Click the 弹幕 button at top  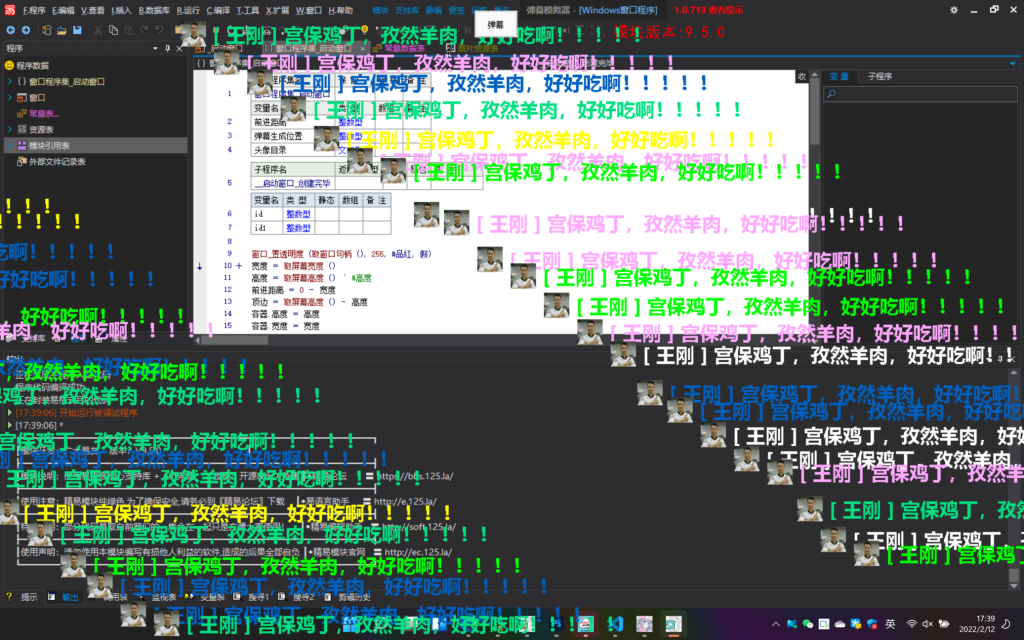[x=509, y=21]
